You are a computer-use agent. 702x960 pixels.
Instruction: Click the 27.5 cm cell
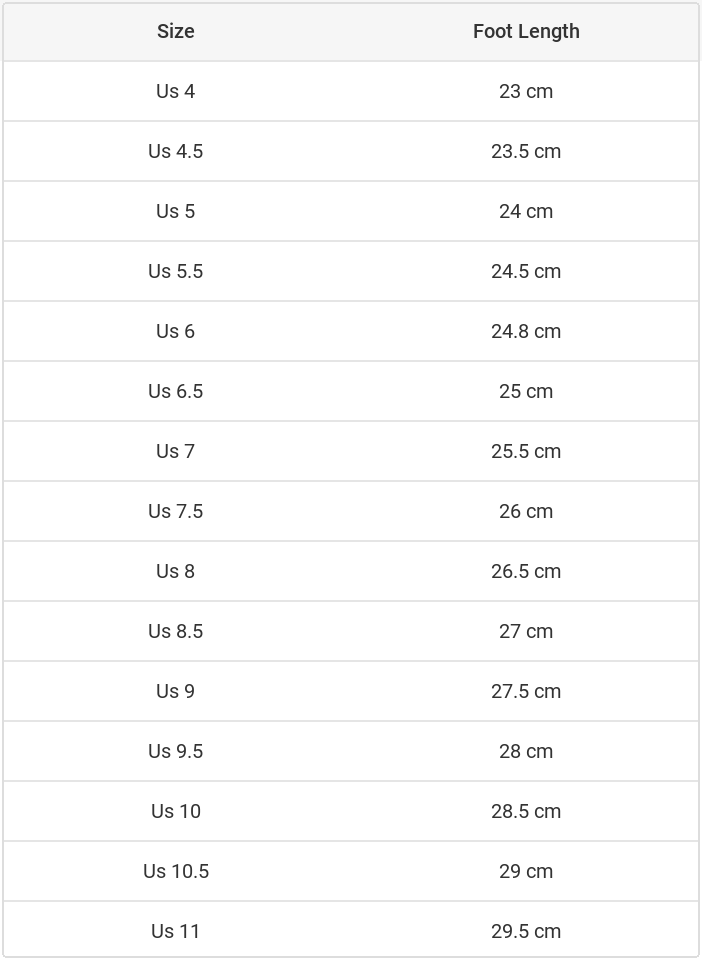pyautogui.click(x=526, y=691)
